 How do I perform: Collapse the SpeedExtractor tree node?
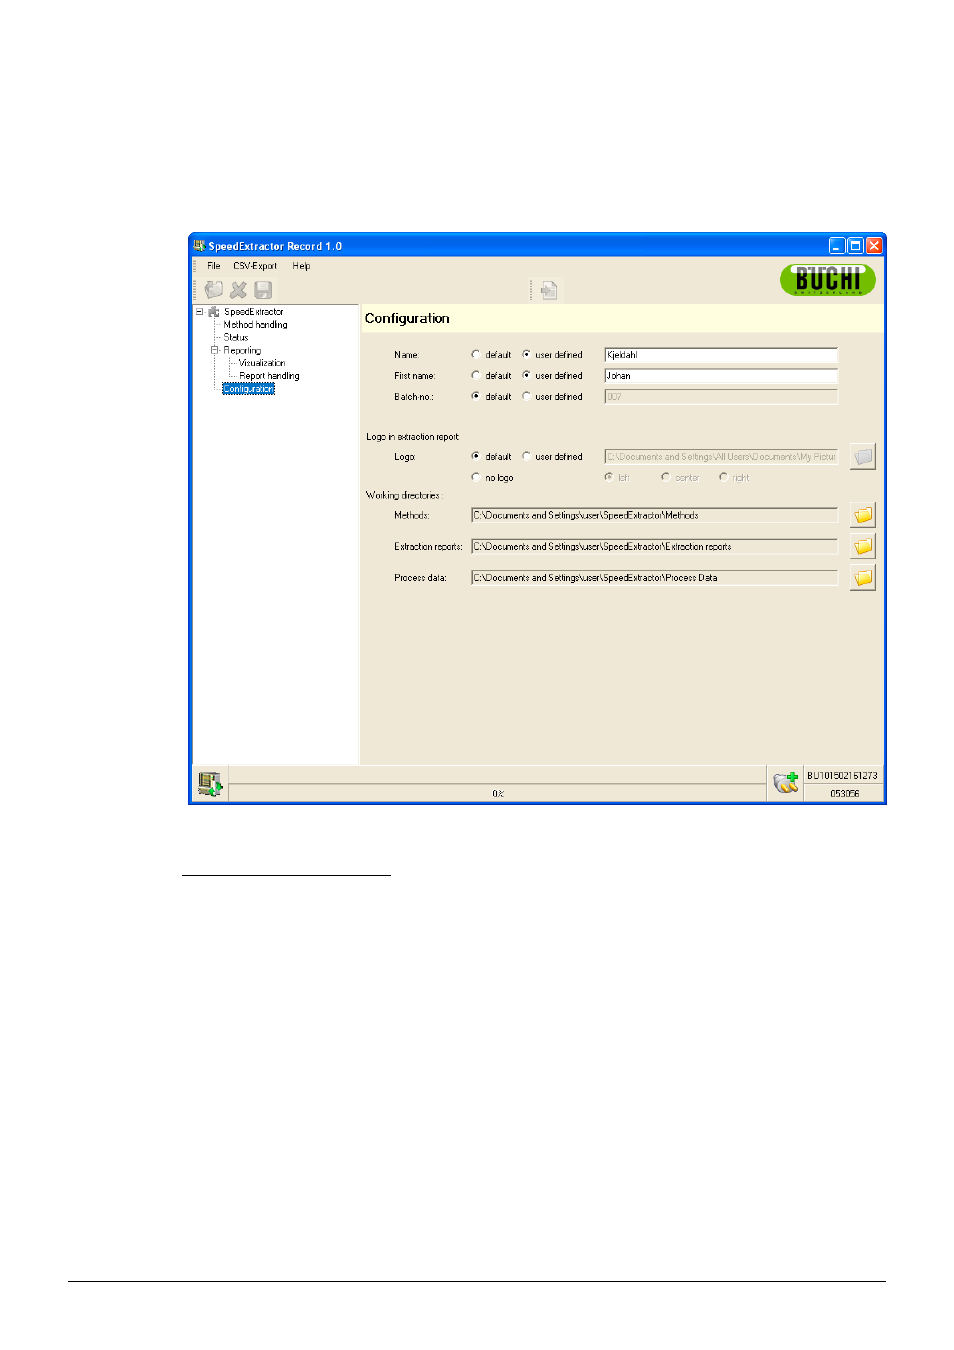199,312
